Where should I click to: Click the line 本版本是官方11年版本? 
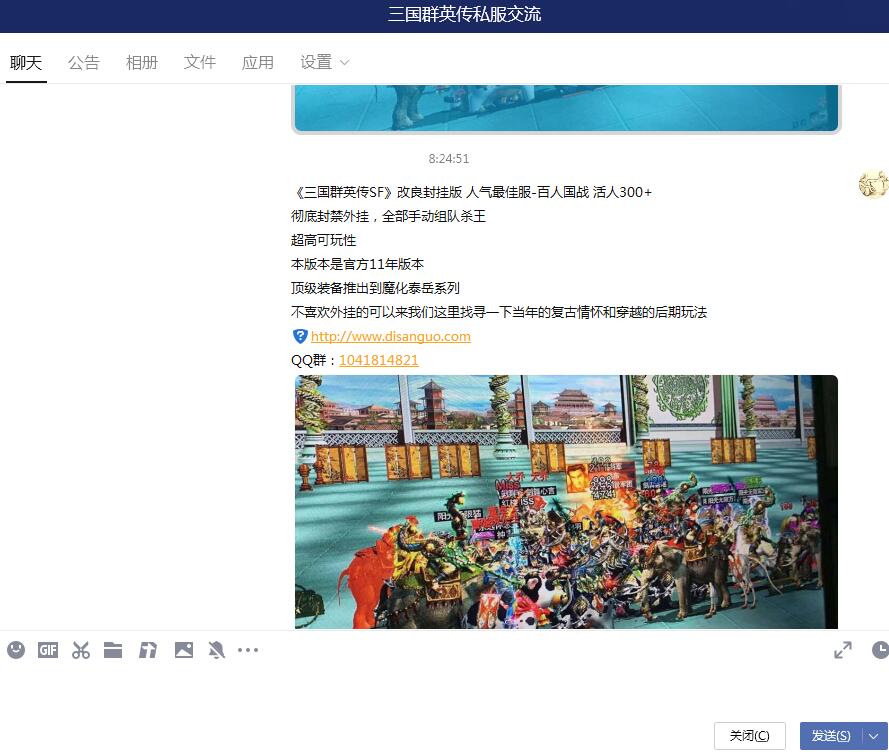[x=357, y=264]
